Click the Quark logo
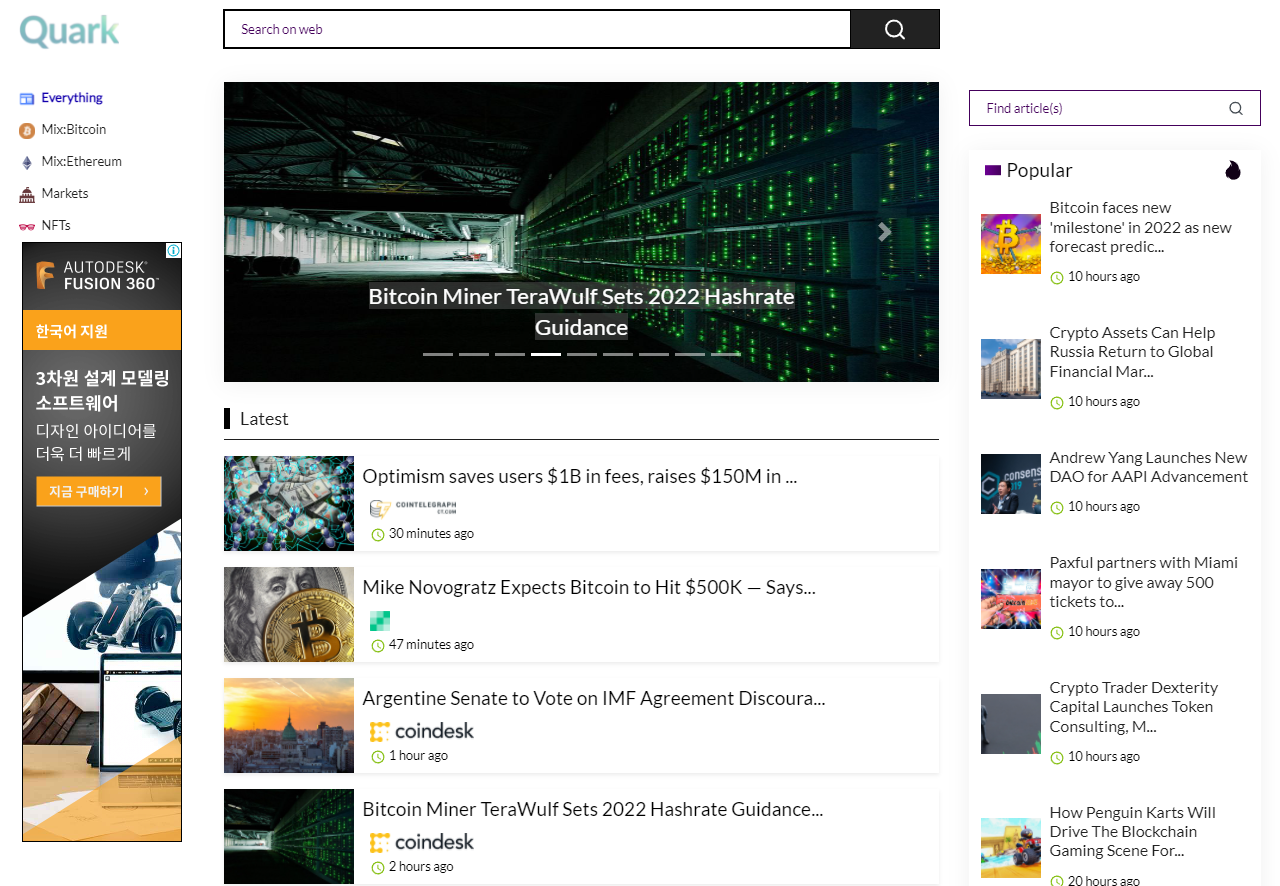This screenshot has width=1280, height=886. coord(69,31)
